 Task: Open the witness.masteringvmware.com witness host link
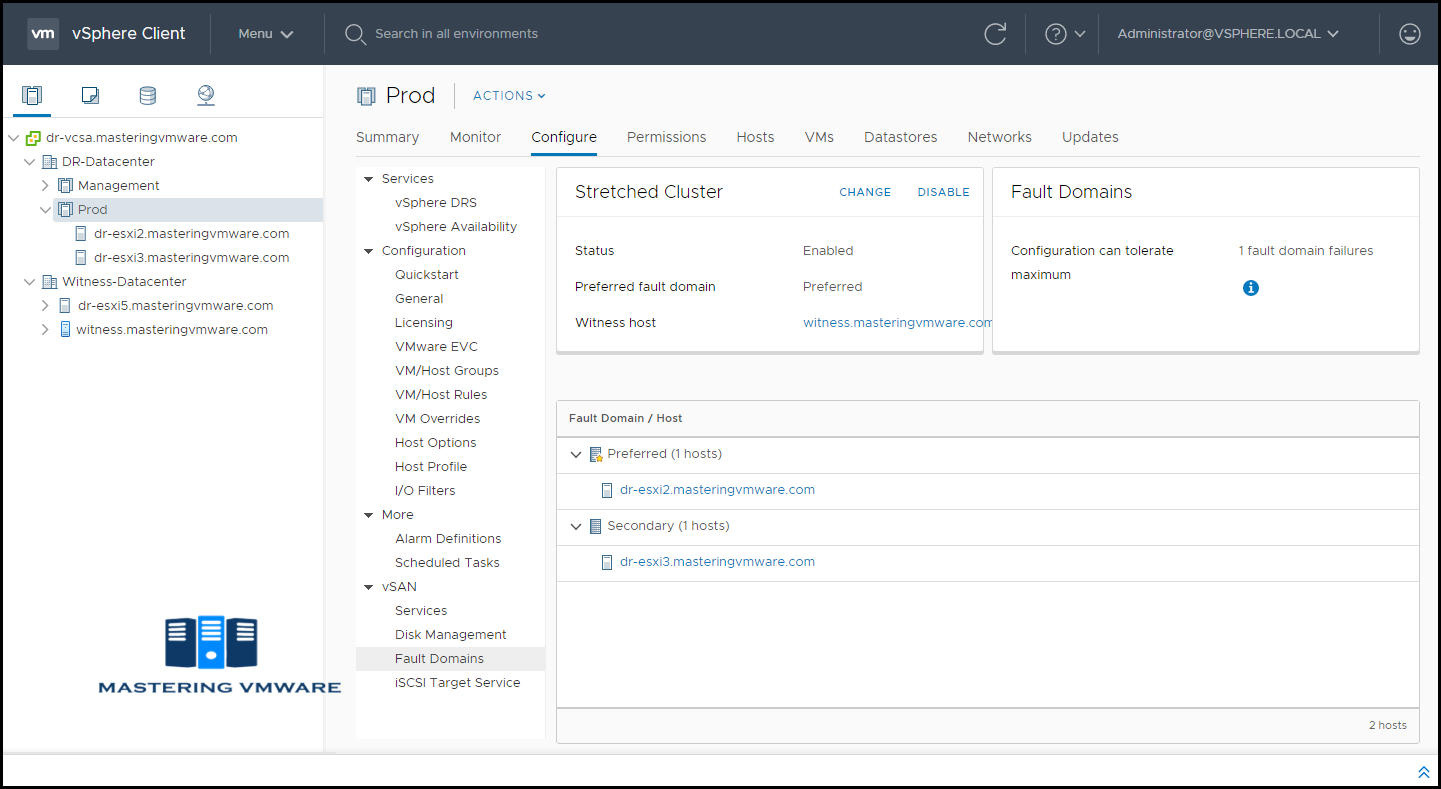point(897,323)
